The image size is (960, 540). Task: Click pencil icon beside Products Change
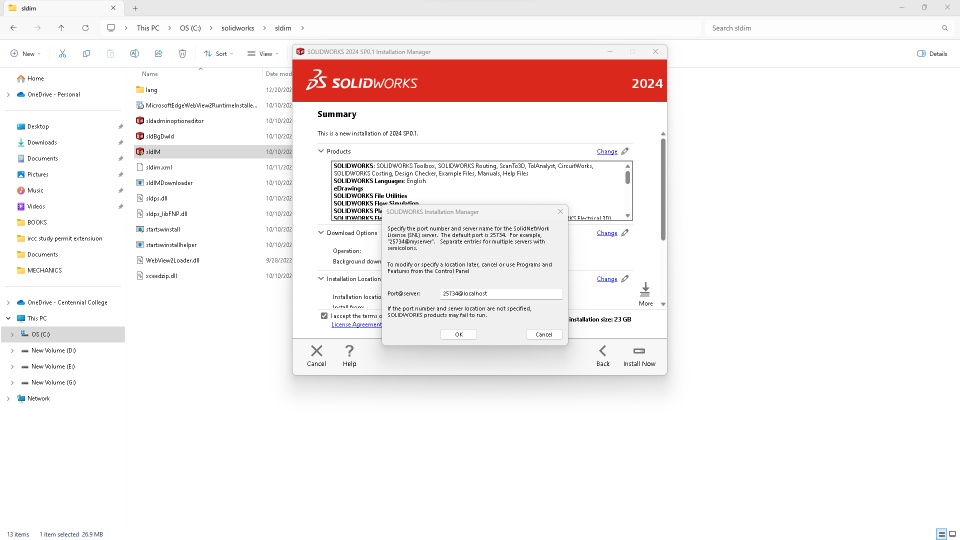[x=624, y=151]
